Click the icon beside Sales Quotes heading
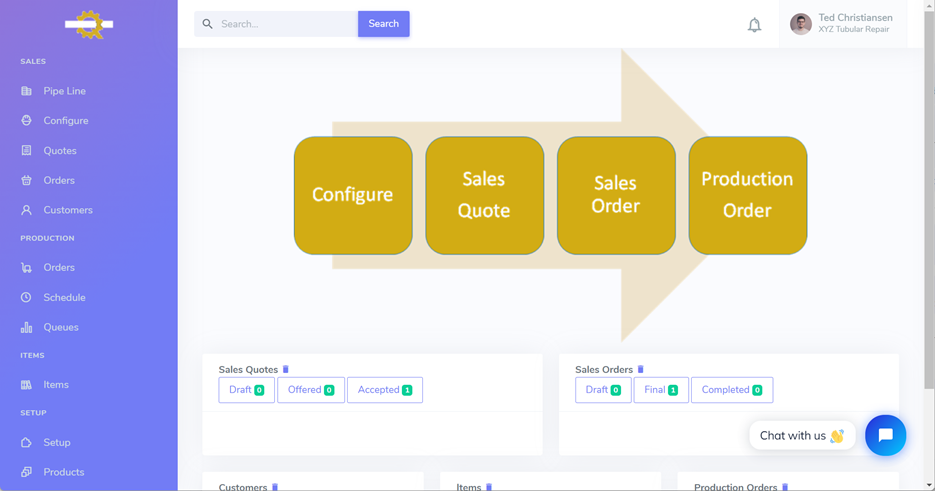Viewport: 935px width, 491px height. pyautogui.click(x=286, y=369)
